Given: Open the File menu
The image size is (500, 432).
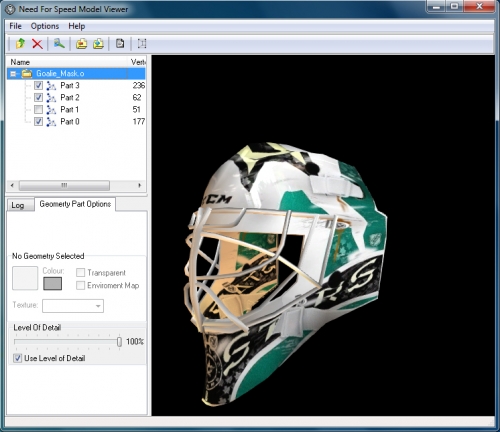Looking at the screenshot, I should pyautogui.click(x=15, y=26).
